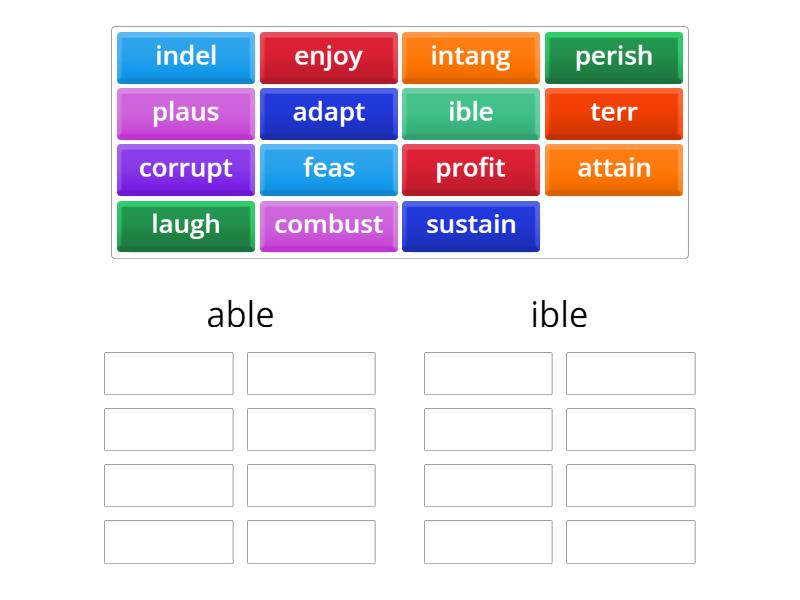Select the 'laugh' word tile

click(x=185, y=225)
